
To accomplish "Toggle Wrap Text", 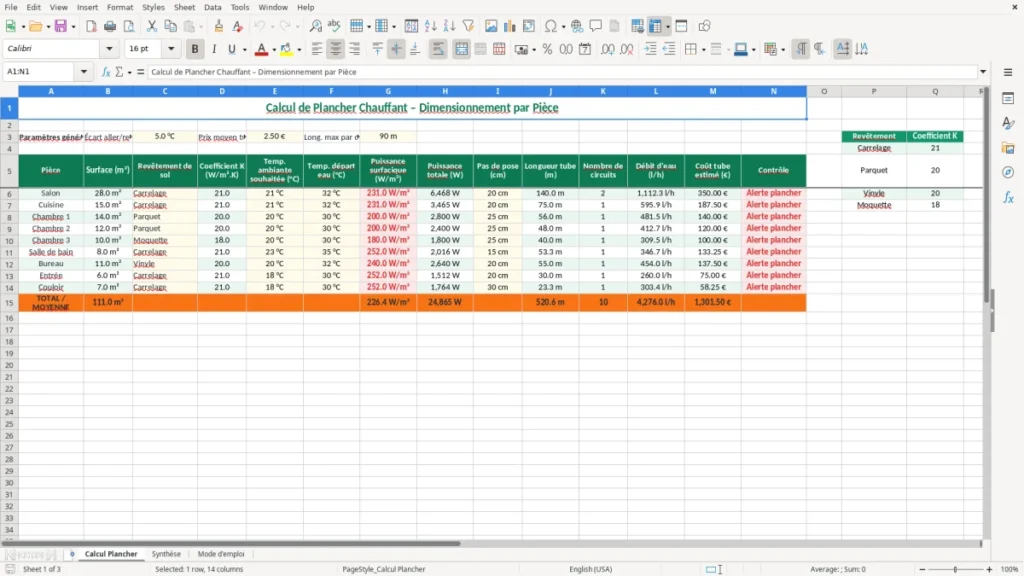I will [438, 49].
